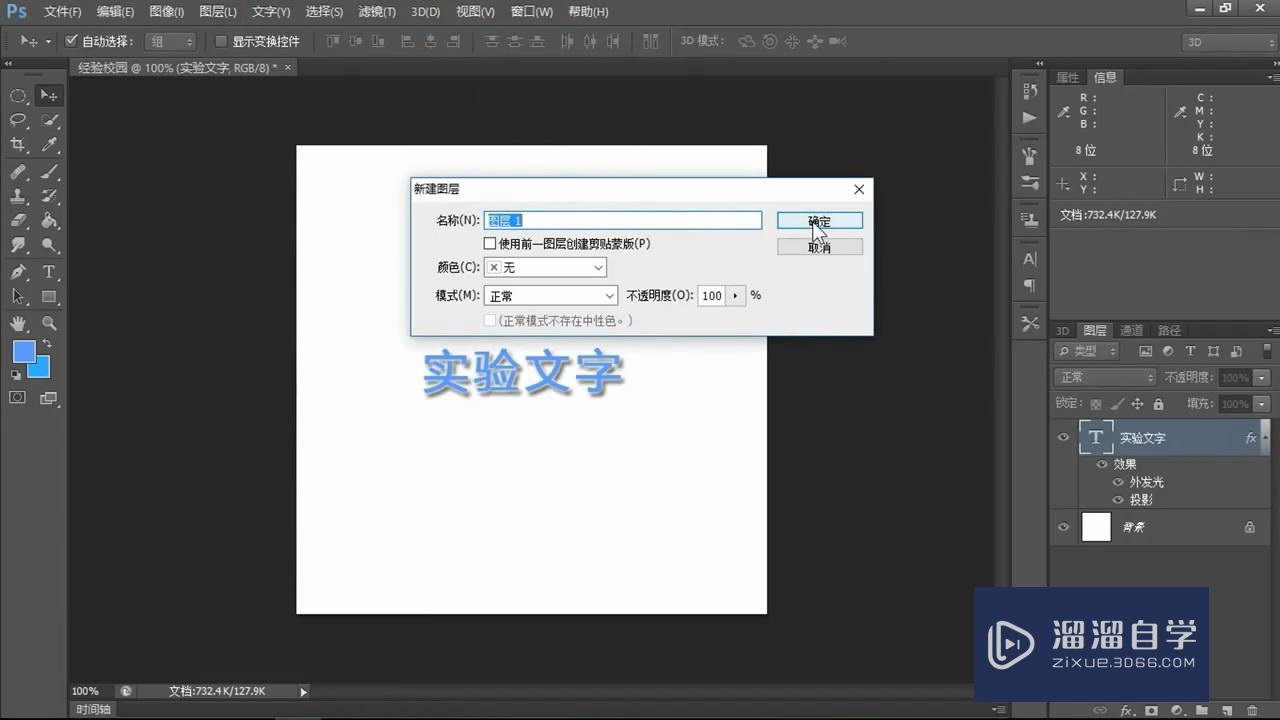Select the Healing Brush tool
This screenshot has width=1280, height=720.
pos(18,171)
